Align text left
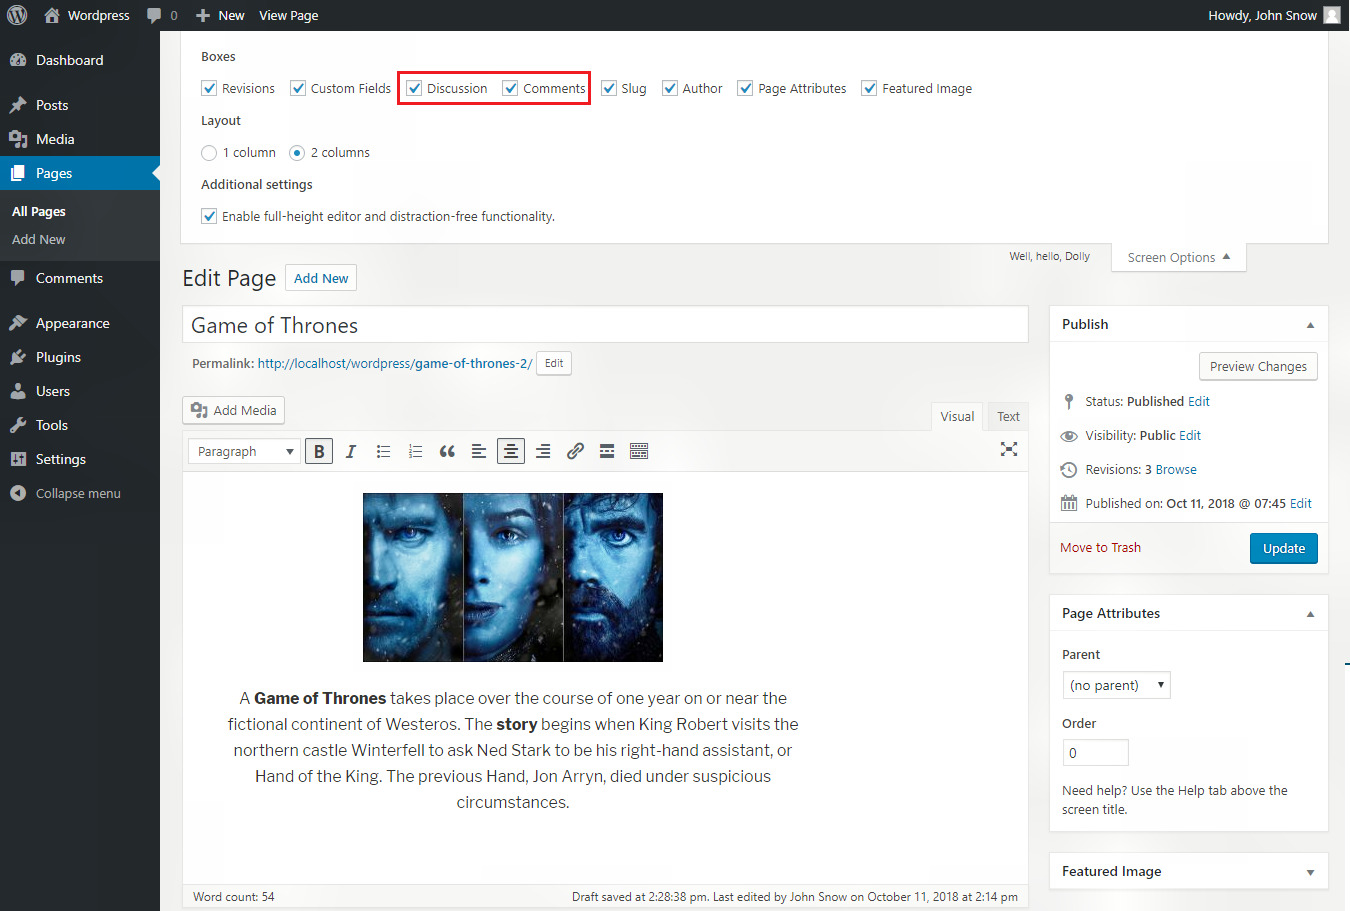This screenshot has height=911, width=1350. (479, 452)
